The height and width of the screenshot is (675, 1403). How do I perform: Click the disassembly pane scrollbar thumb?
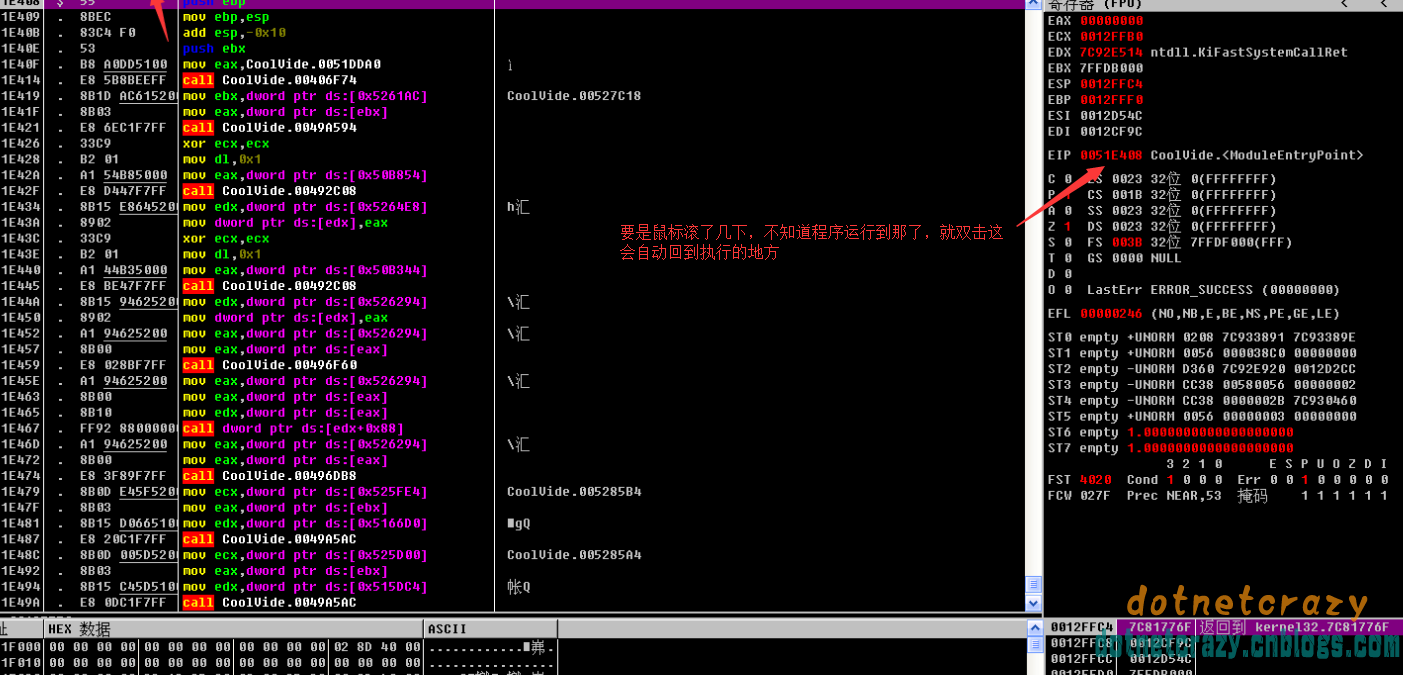(1035, 585)
